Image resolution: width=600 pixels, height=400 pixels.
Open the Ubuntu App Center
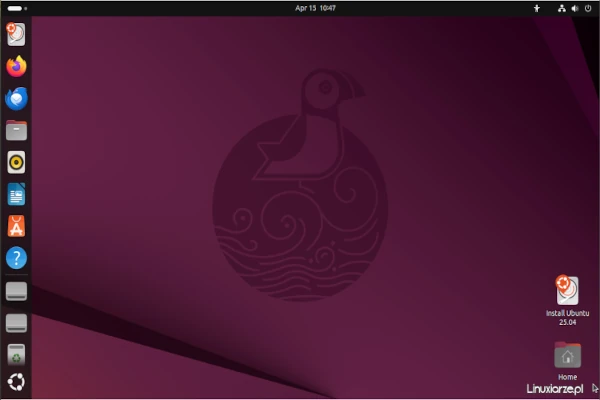[16, 226]
